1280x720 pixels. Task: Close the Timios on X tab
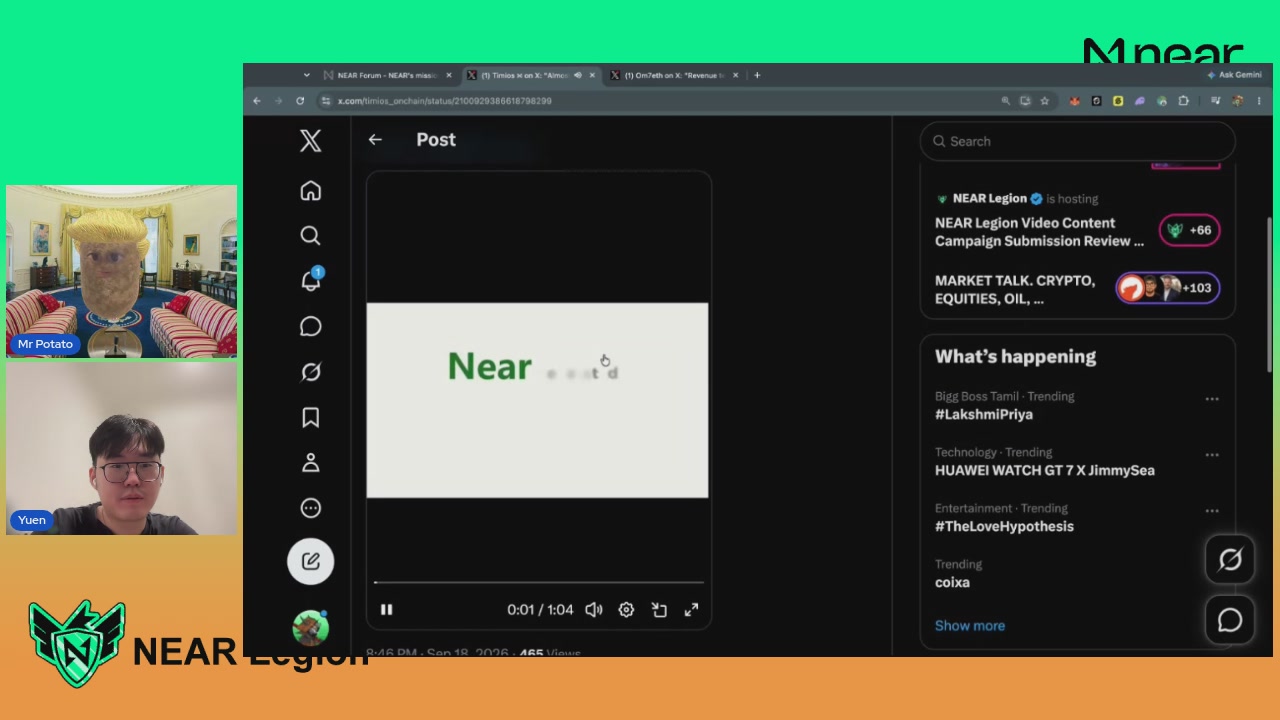coord(592,75)
